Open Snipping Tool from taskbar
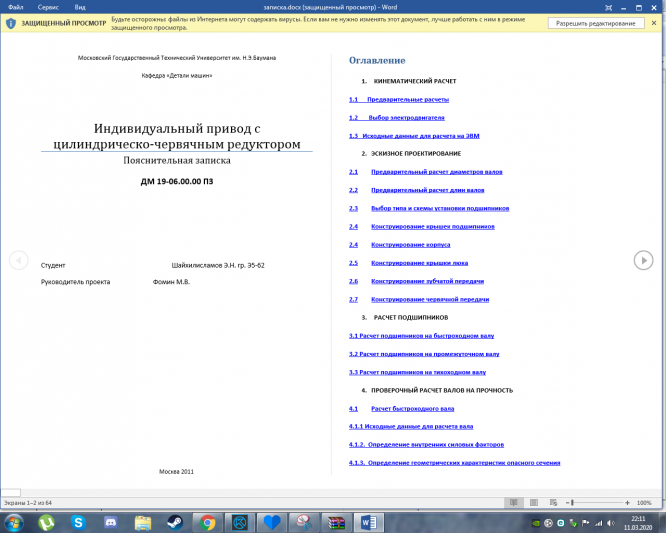Image resolution: width=666 pixels, height=533 pixels. (304, 523)
